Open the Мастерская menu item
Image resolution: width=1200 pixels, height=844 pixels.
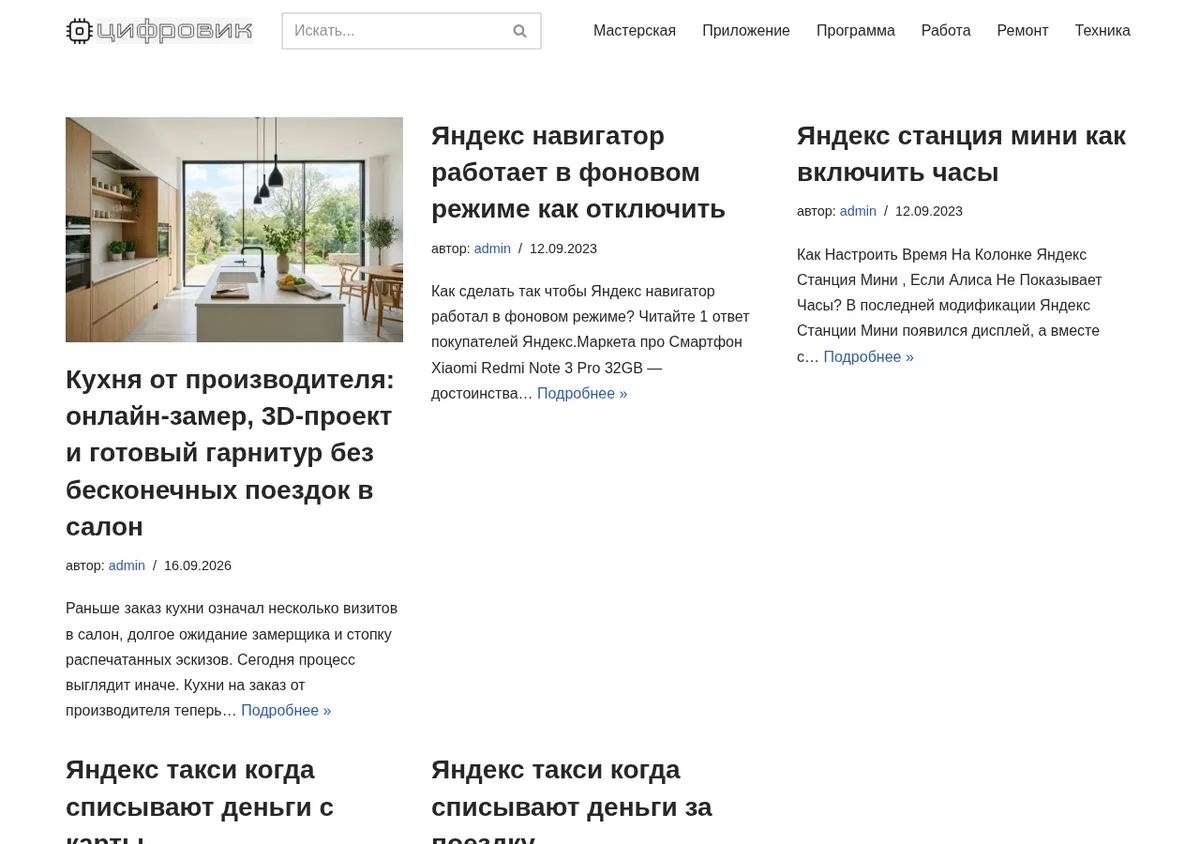(x=634, y=31)
